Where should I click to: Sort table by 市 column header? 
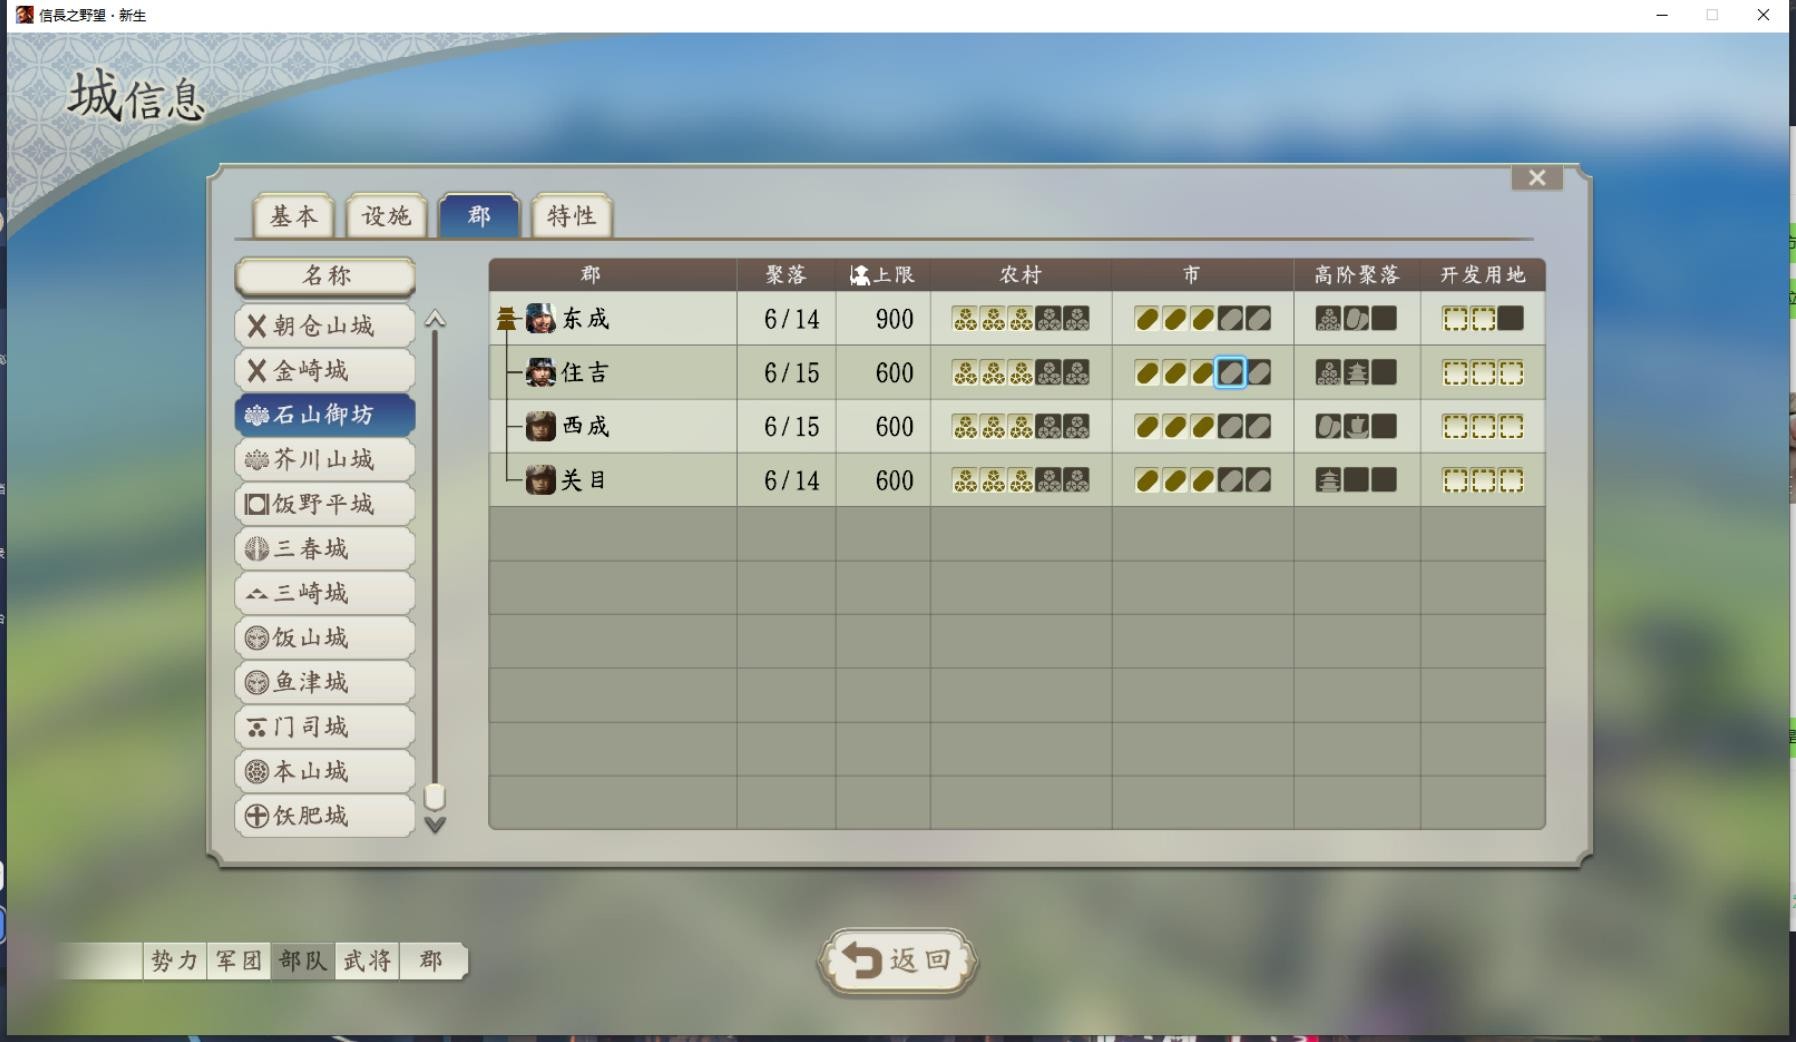1203,275
